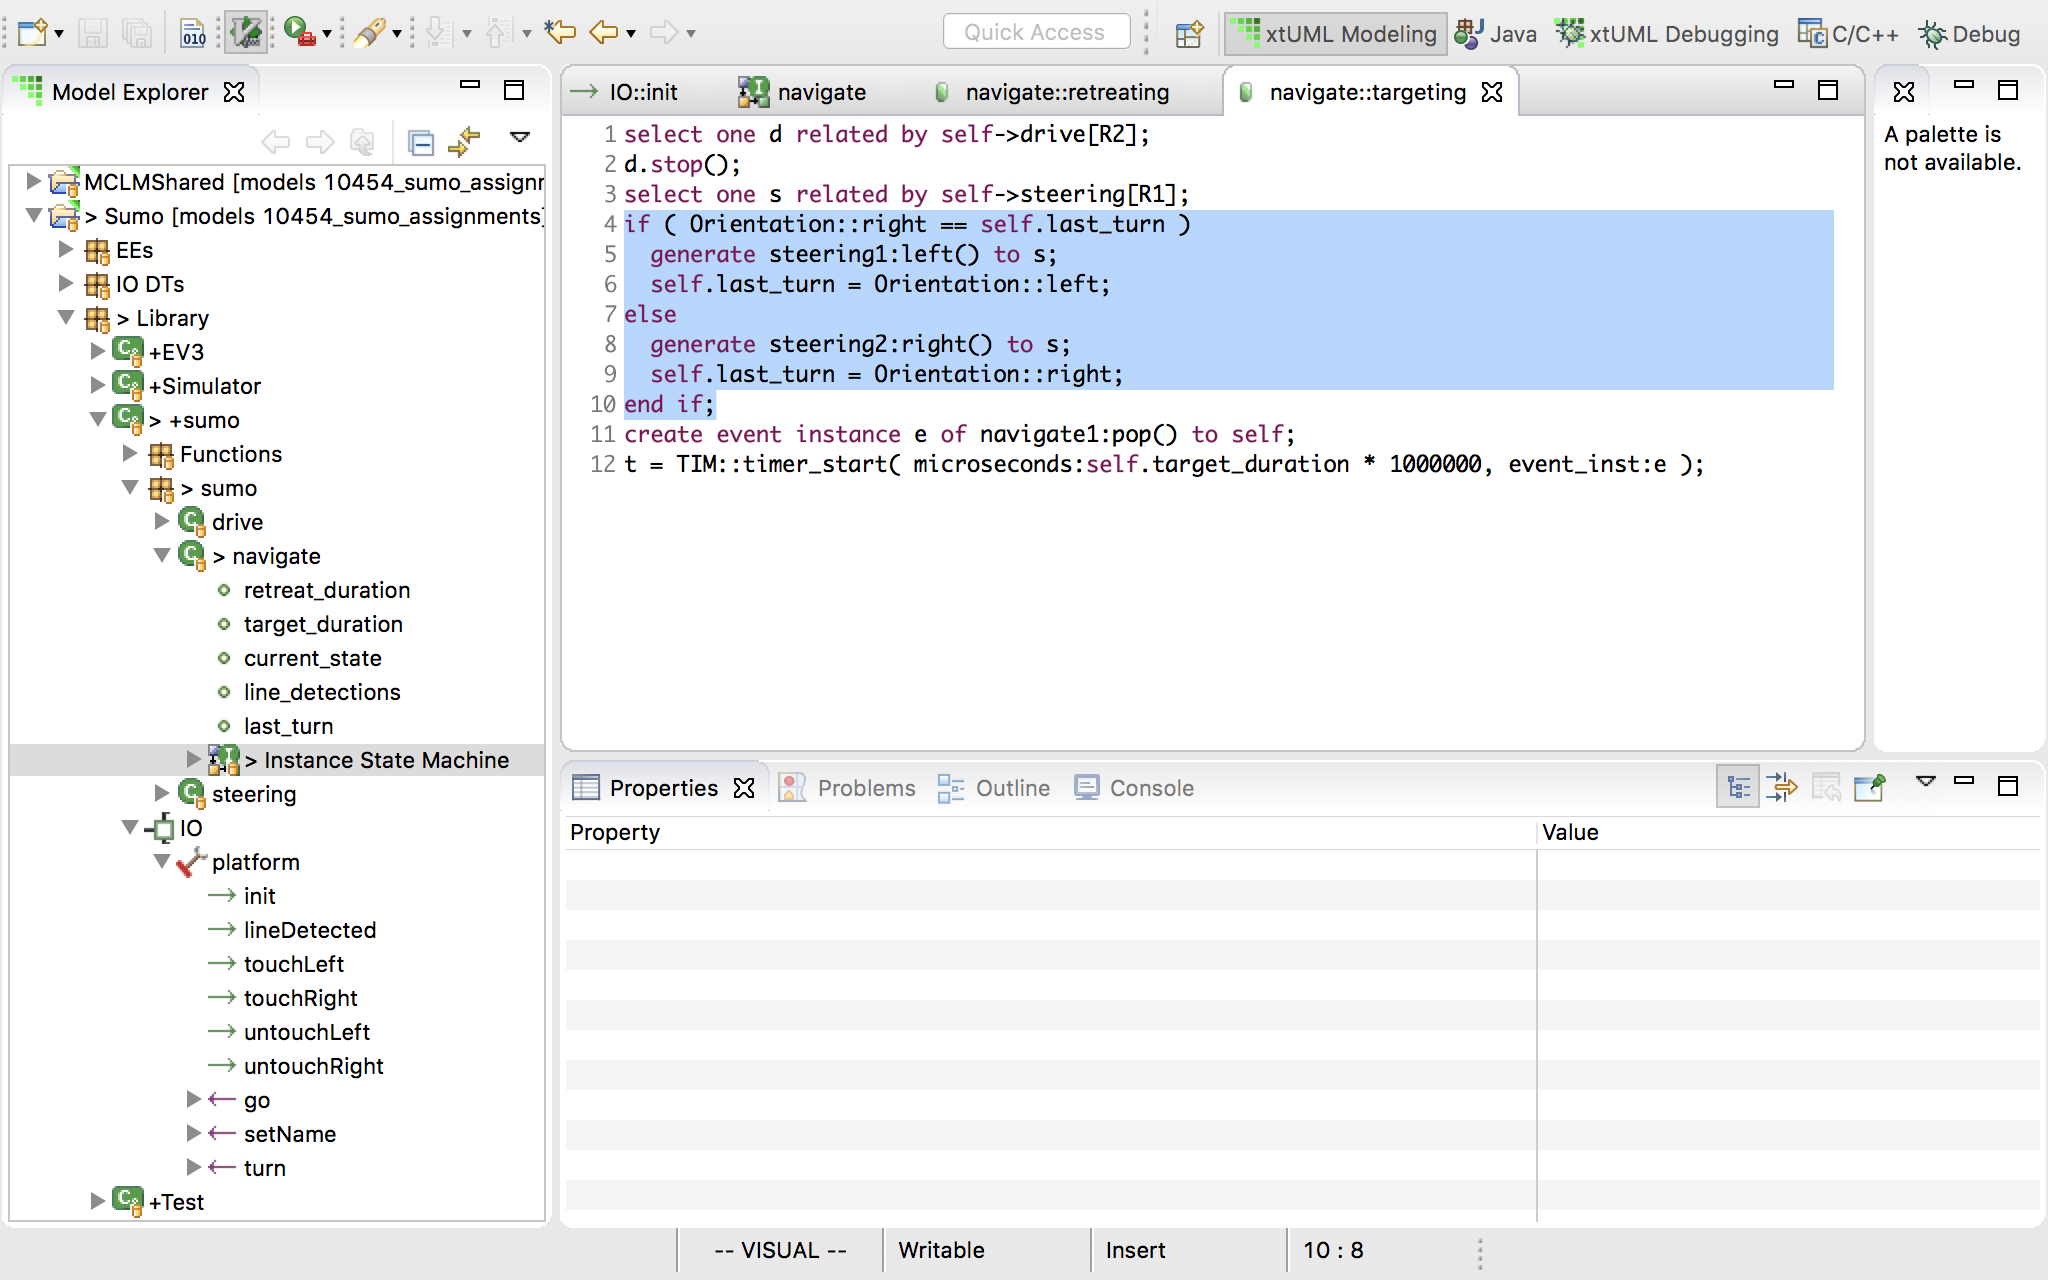Image resolution: width=2048 pixels, height=1280 pixels.
Task: Close the Model Explorer view tab
Action: 234,92
